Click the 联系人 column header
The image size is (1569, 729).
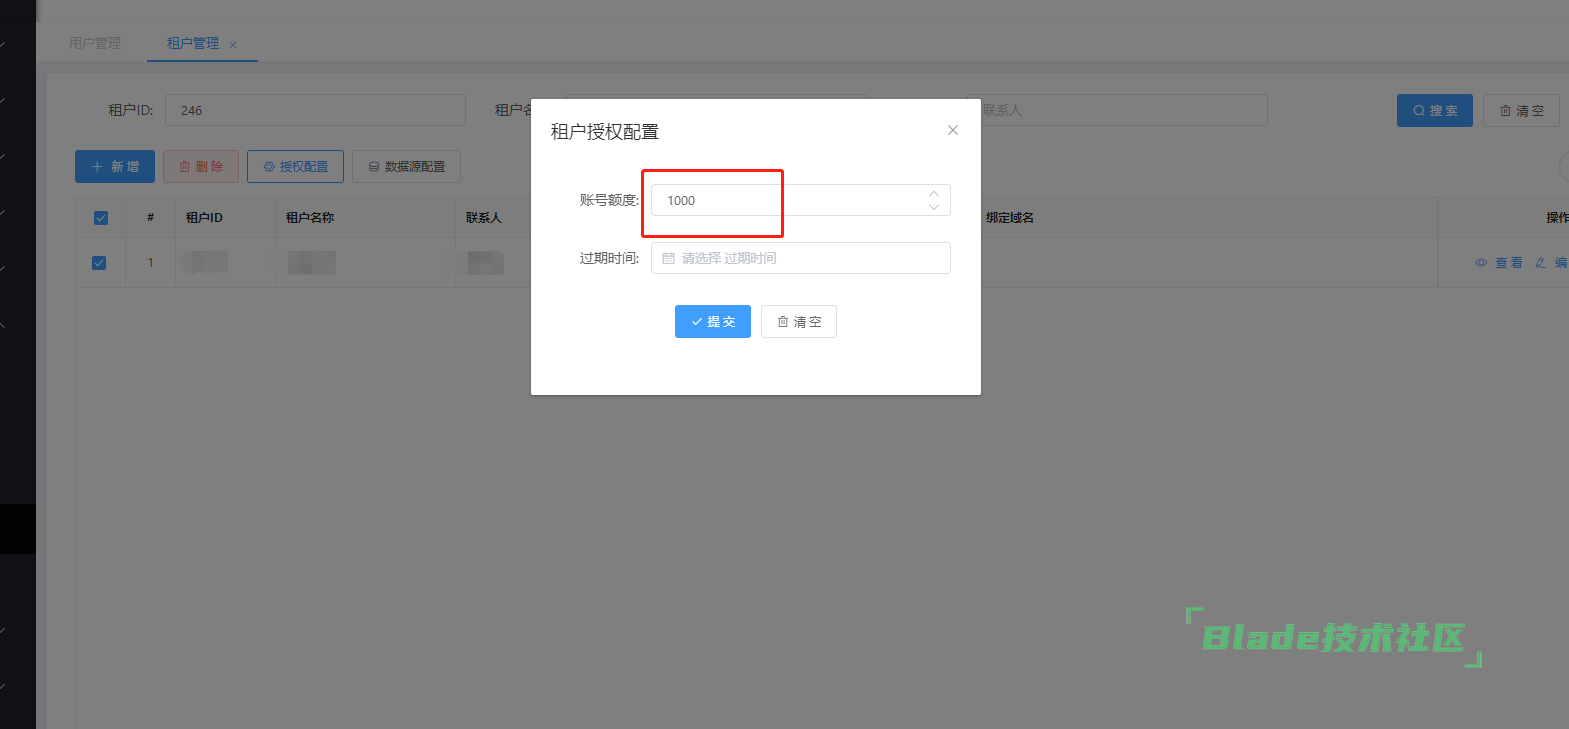tap(484, 217)
